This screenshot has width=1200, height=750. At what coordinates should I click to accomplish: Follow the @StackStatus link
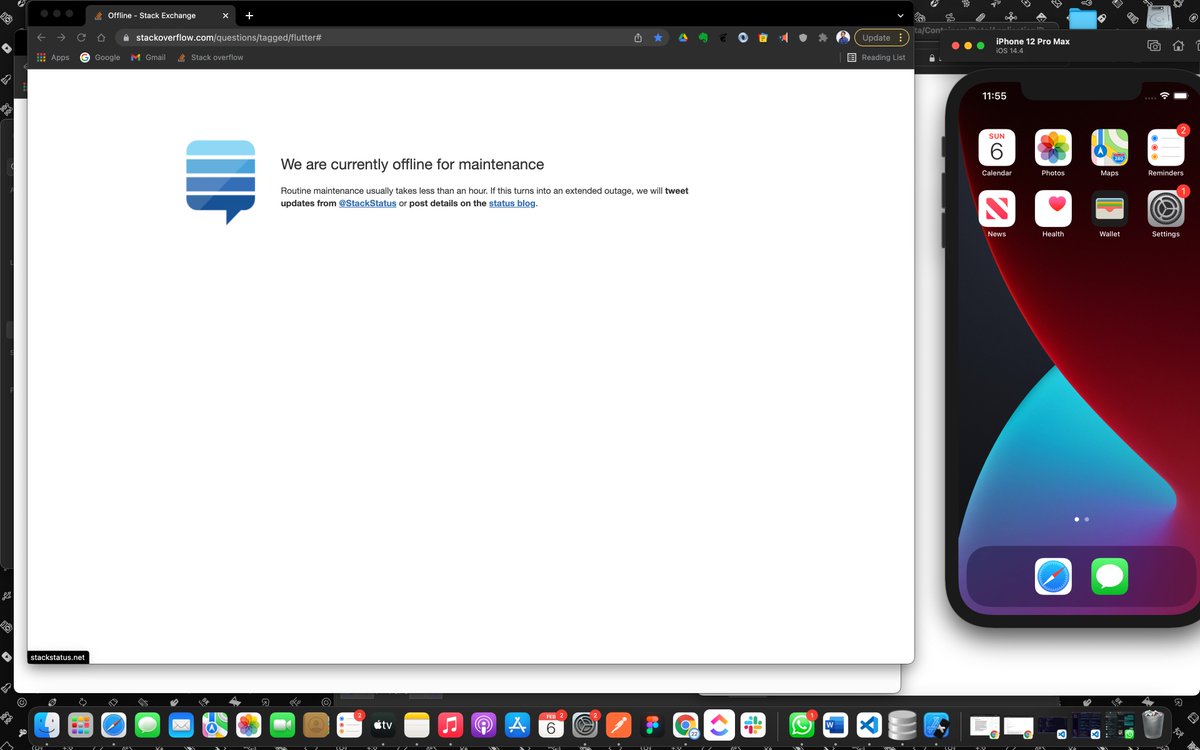(367, 203)
